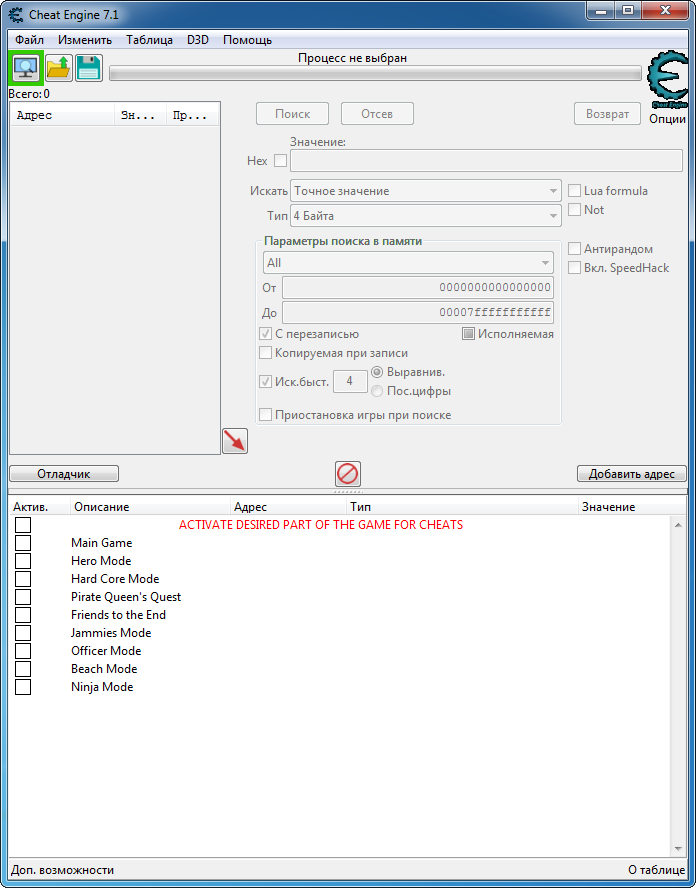
Task: Activate Friends to the End checkbox
Action: [x=23, y=615]
